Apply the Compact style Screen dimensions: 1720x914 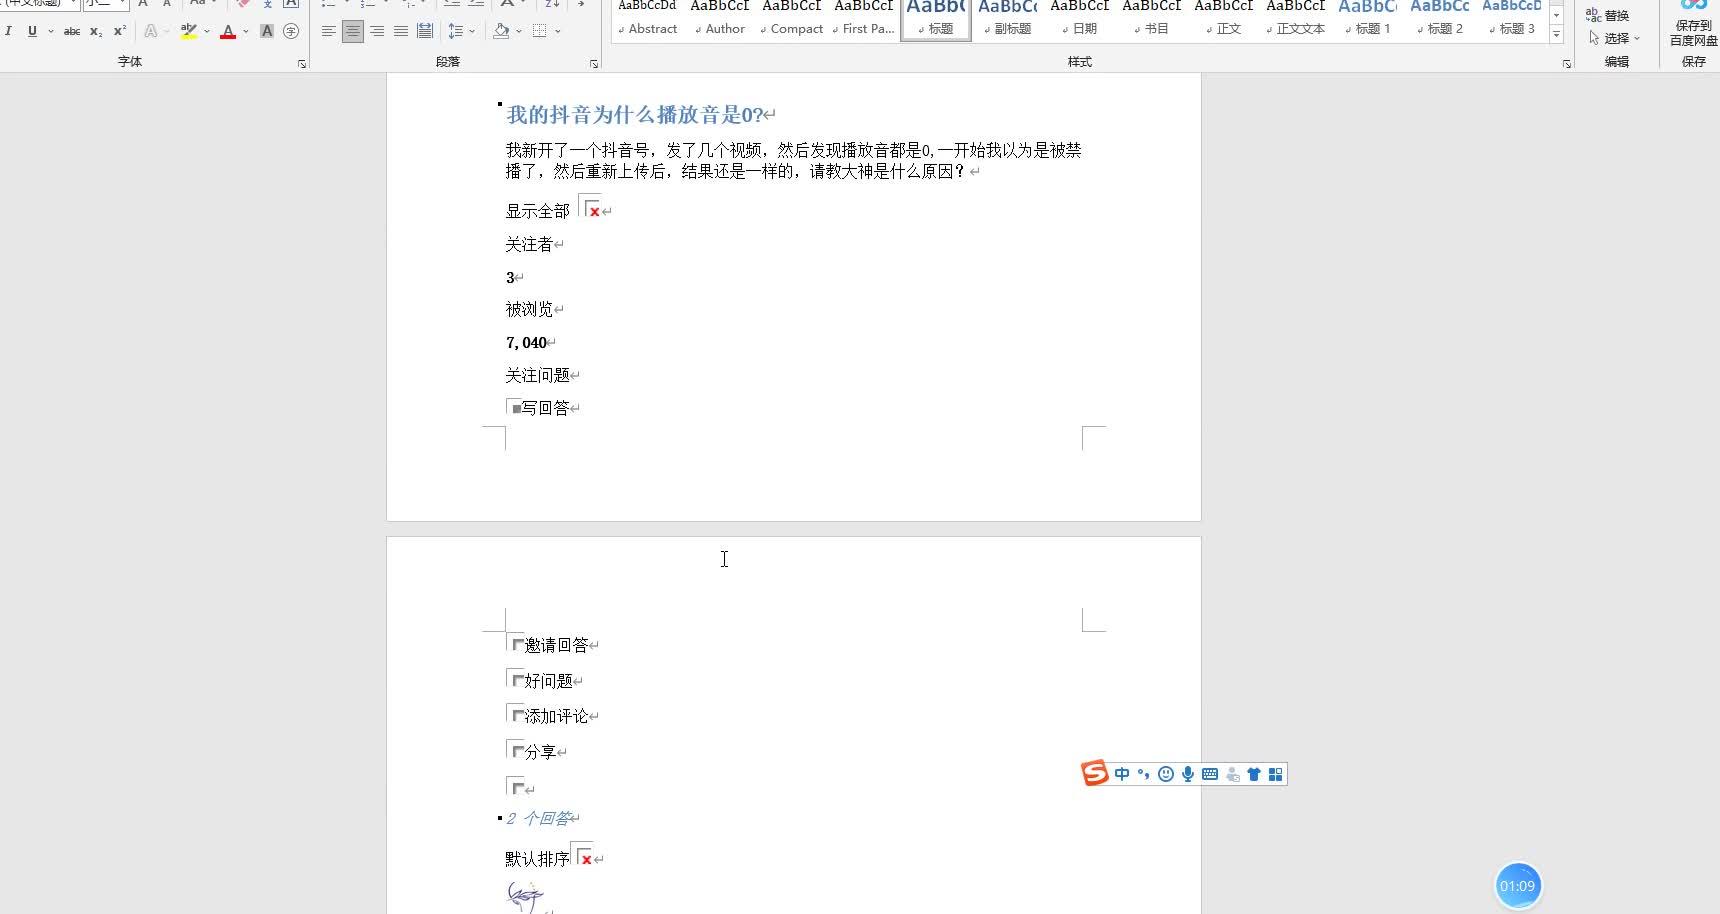coord(792,19)
